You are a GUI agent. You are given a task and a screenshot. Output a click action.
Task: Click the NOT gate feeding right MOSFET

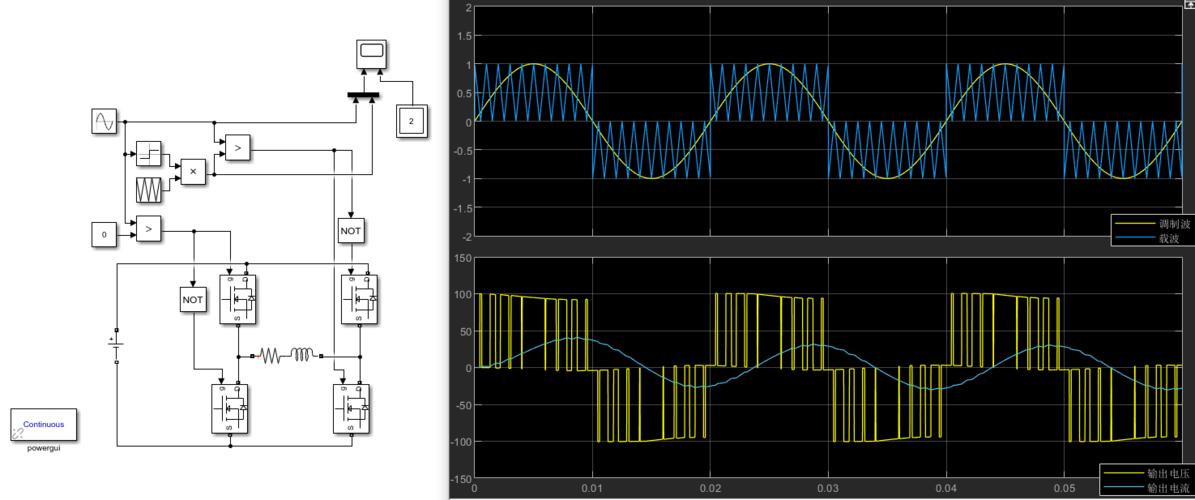pyautogui.click(x=350, y=230)
